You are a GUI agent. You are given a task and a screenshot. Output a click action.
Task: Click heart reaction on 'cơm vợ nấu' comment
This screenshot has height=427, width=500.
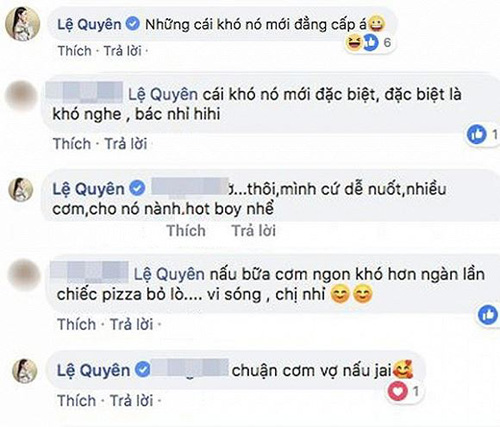[398, 391]
